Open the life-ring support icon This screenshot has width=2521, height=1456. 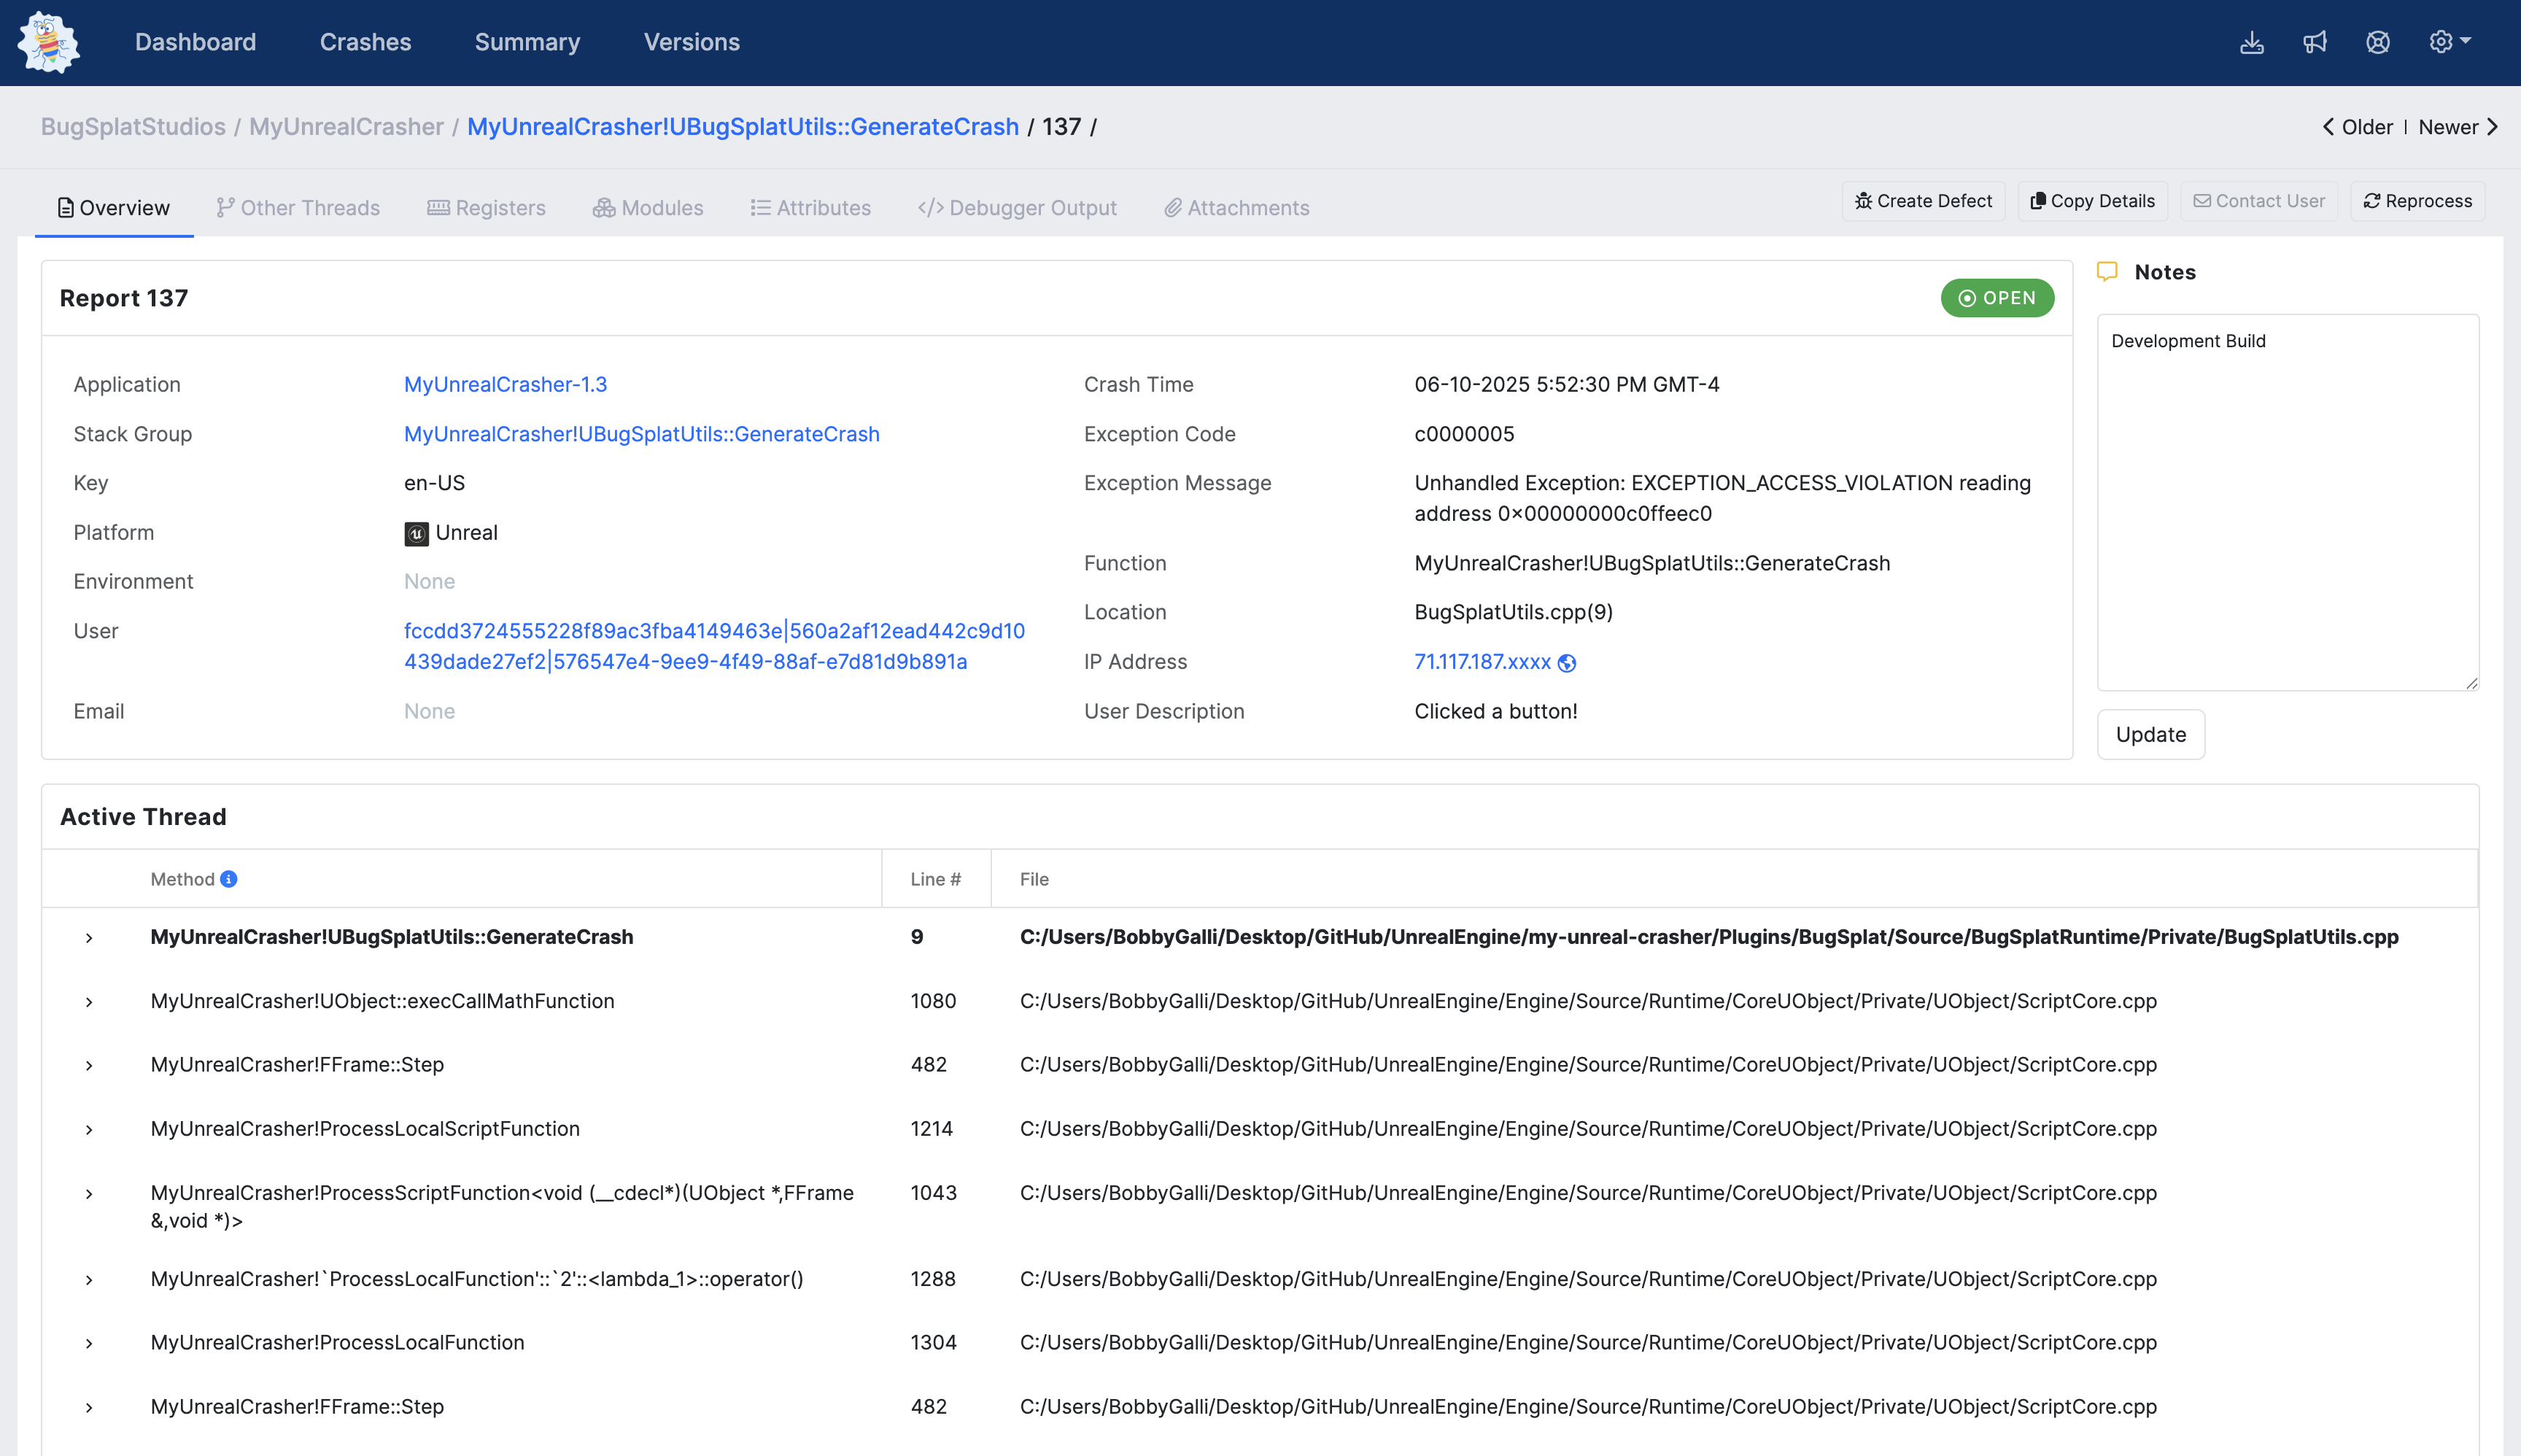pyautogui.click(x=2377, y=42)
